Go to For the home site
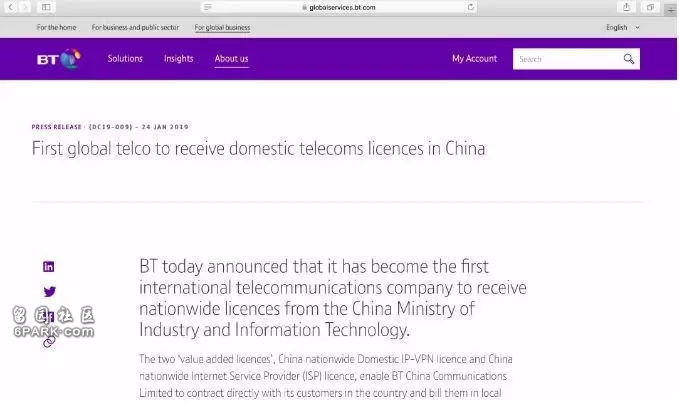The height and width of the screenshot is (404, 679). (x=56, y=27)
